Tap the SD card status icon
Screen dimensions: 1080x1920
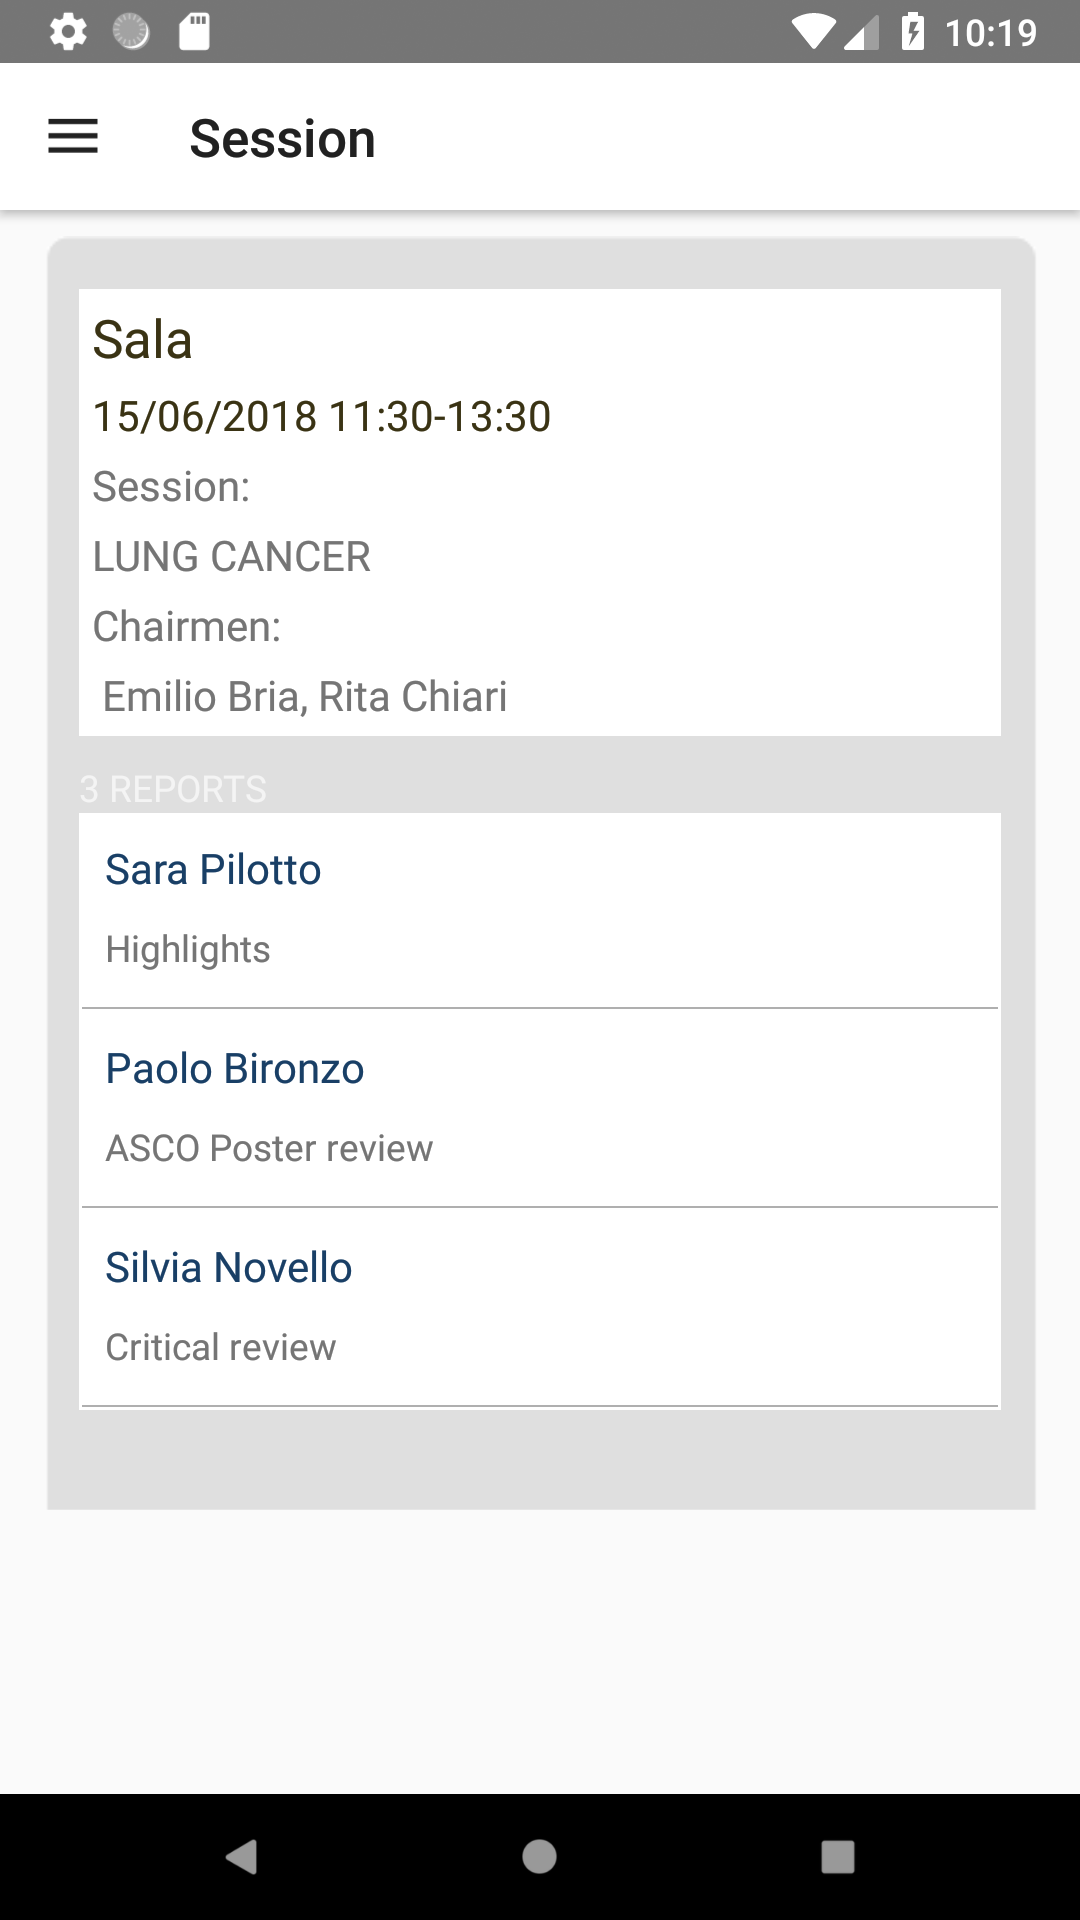pos(194,32)
